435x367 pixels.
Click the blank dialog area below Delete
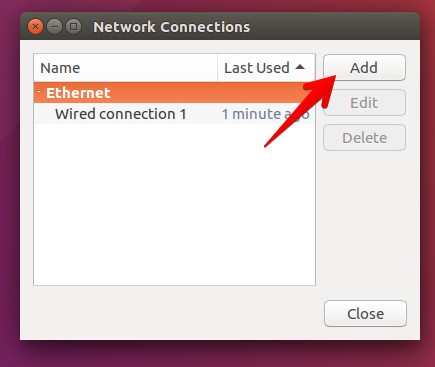[364, 223]
